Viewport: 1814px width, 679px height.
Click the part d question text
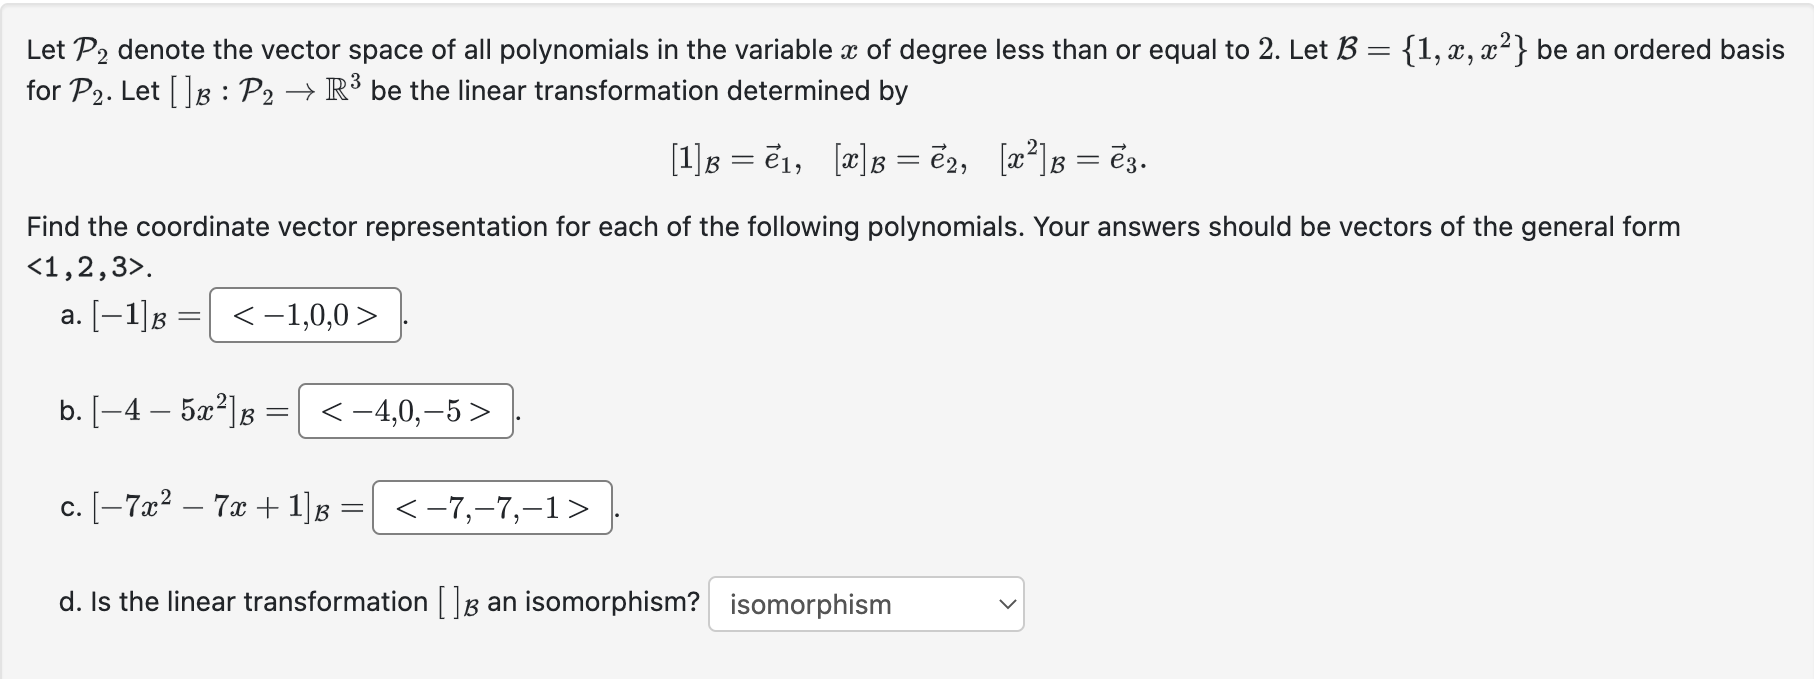click(x=380, y=601)
